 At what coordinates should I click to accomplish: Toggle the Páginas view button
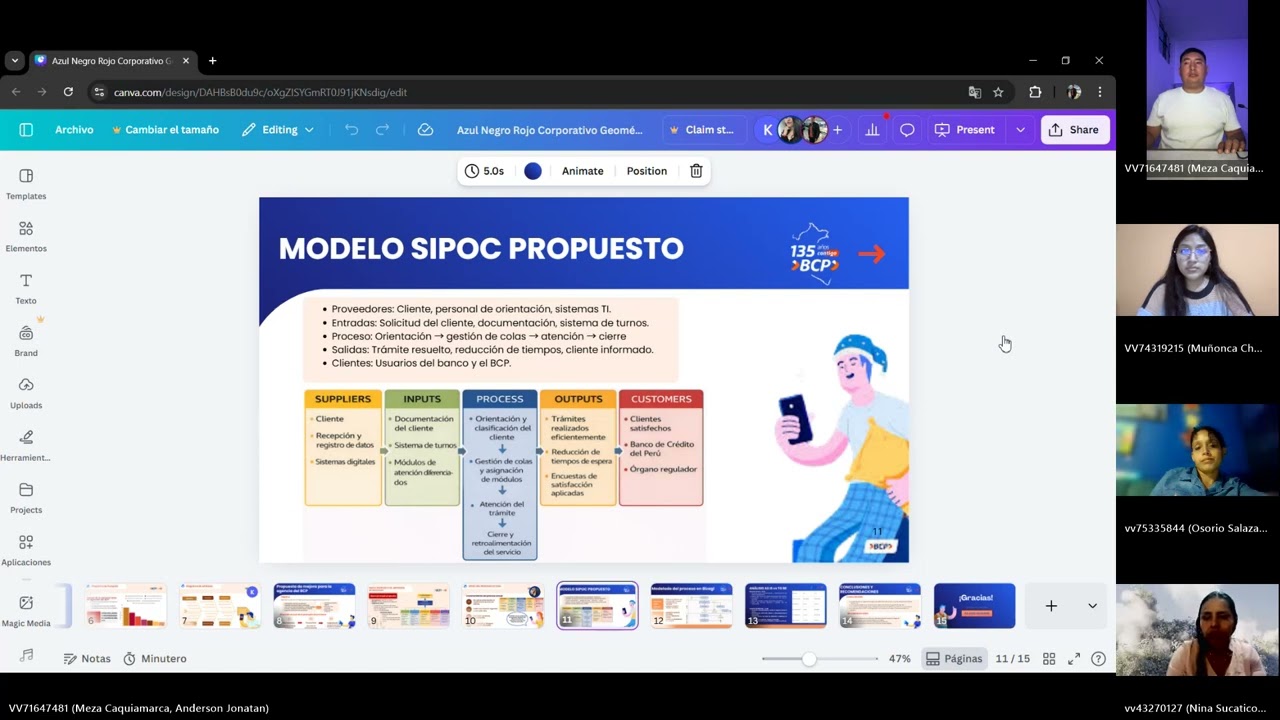click(954, 659)
